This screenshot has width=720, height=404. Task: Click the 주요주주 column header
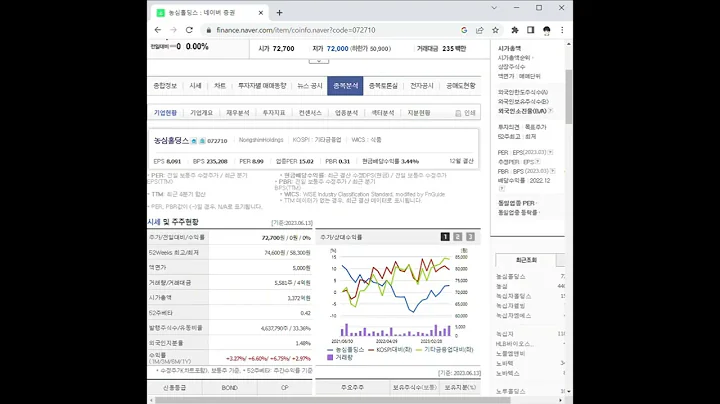tap(352, 387)
